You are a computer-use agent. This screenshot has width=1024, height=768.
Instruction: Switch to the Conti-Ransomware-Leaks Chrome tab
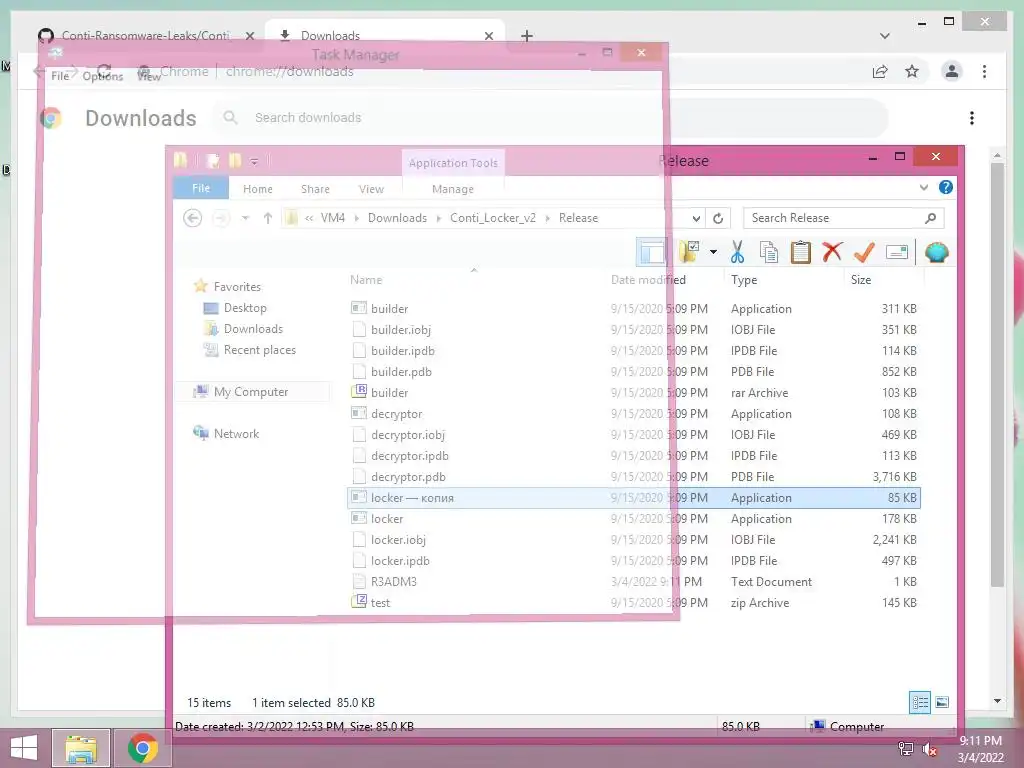click(x=145, y=36)
